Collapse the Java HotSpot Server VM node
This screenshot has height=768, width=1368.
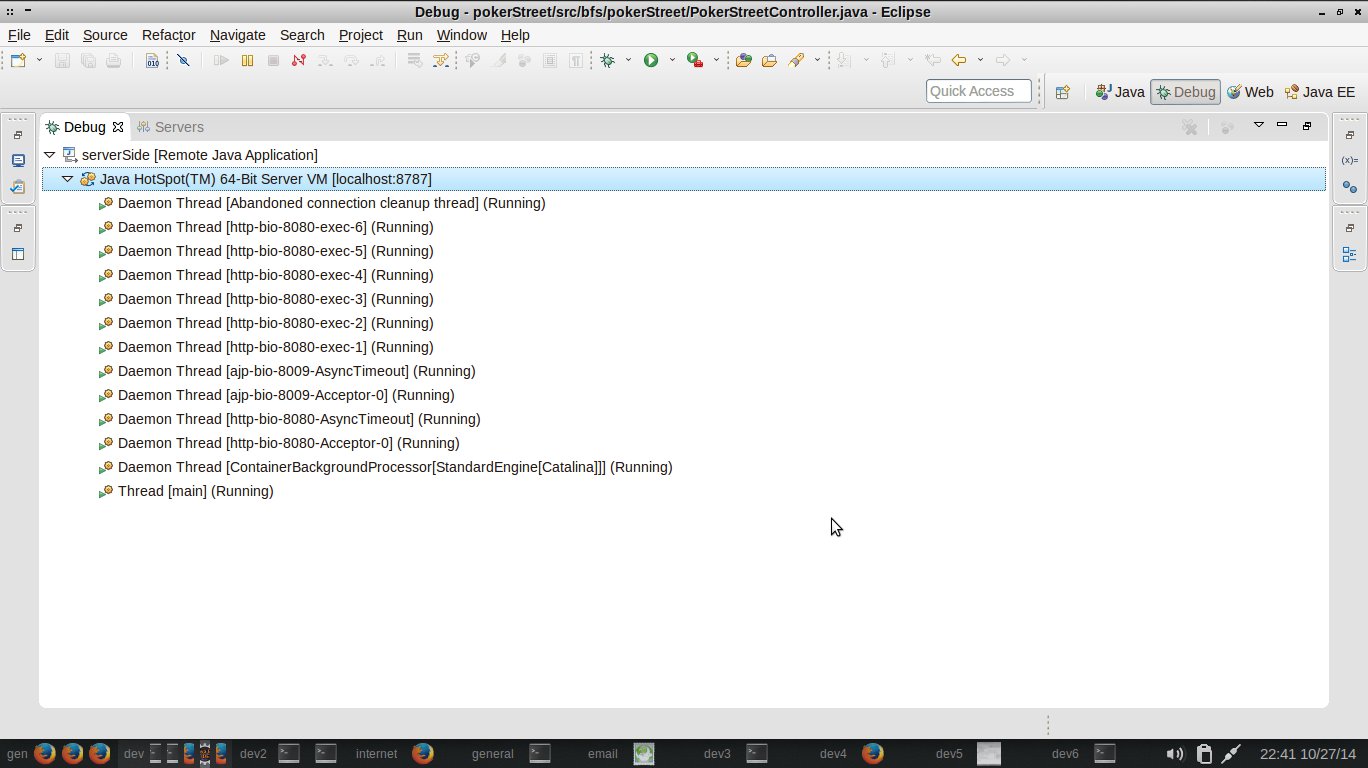click(x=67, y=179)
